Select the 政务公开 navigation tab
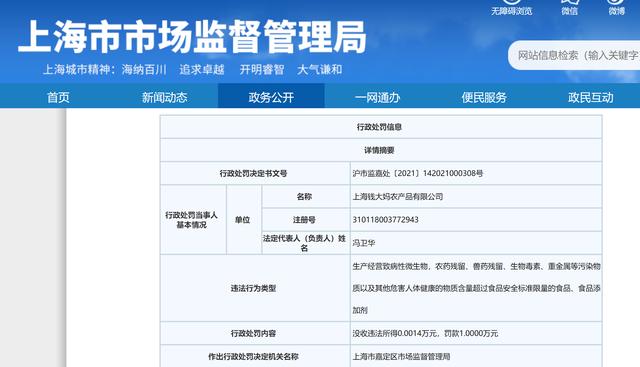The height and width of the screenshot is (367, 640). coord(271,97)
